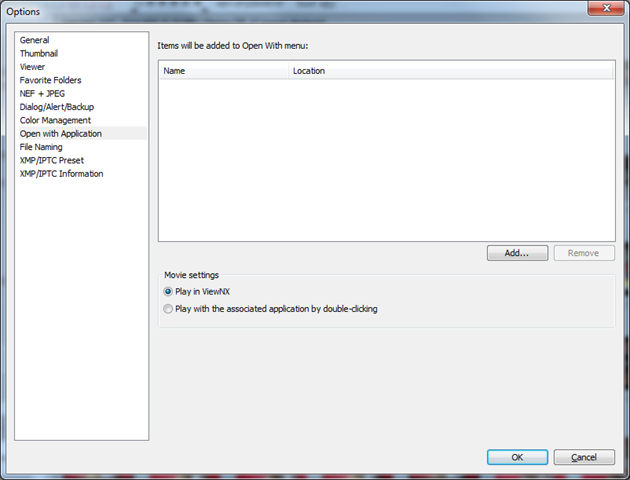630x480 pixels.
Task: Select General in the options list
Action: (34, 40)
